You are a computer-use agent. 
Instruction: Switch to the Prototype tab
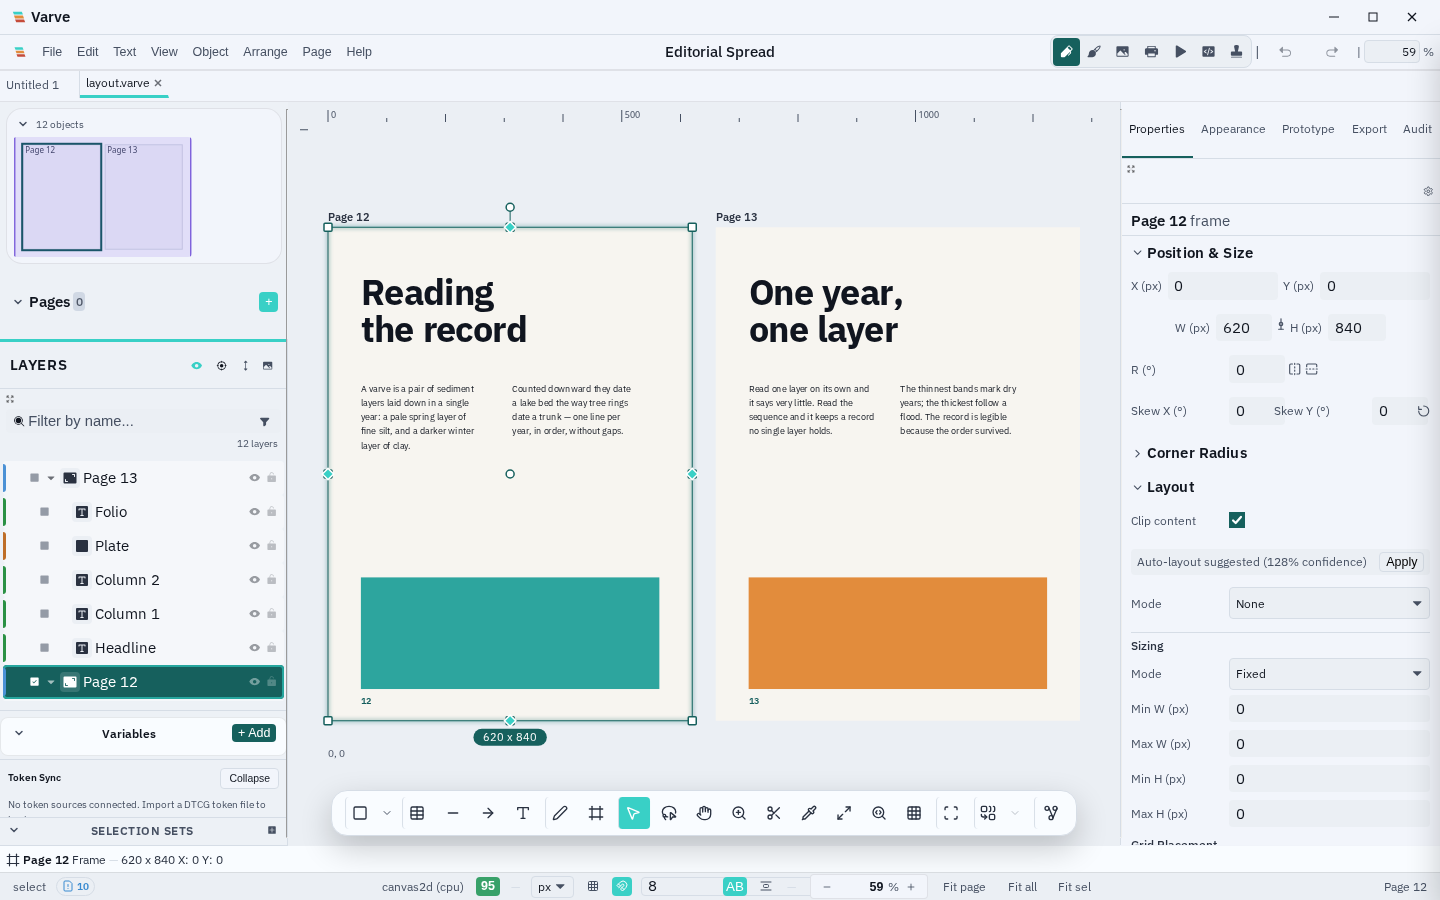(1308, 129)
